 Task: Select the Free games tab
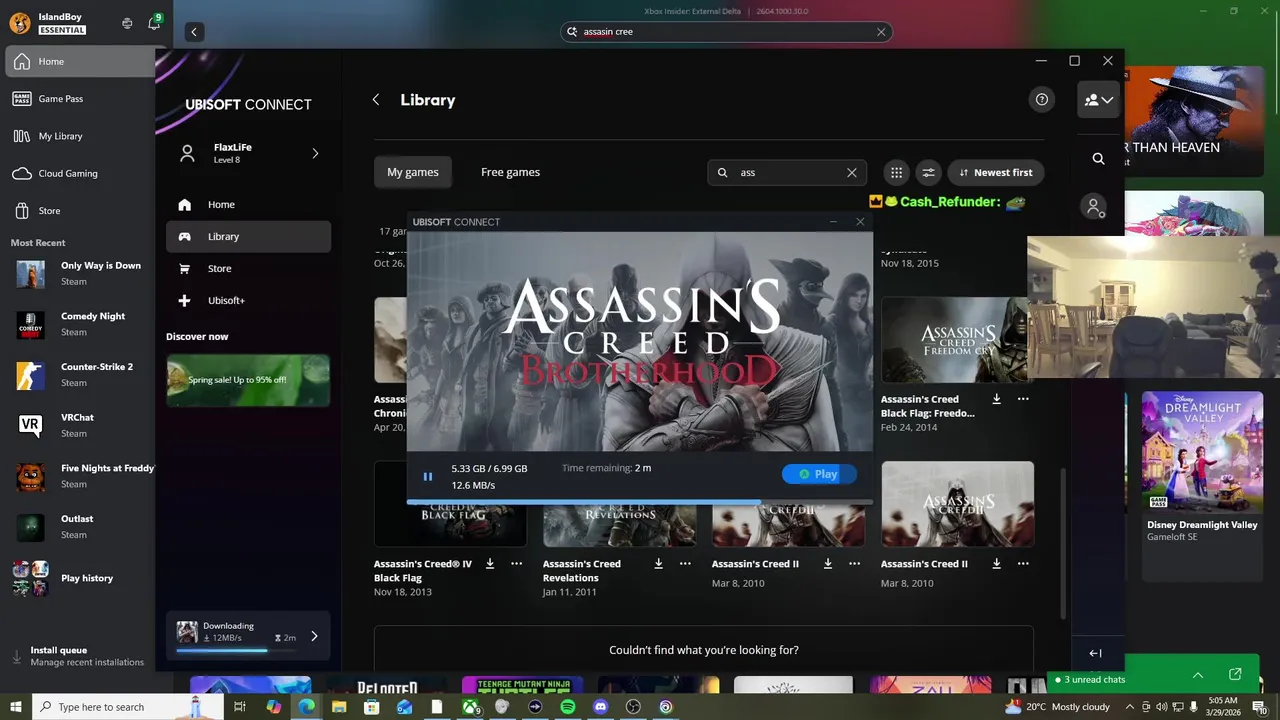tap(510, 172)
